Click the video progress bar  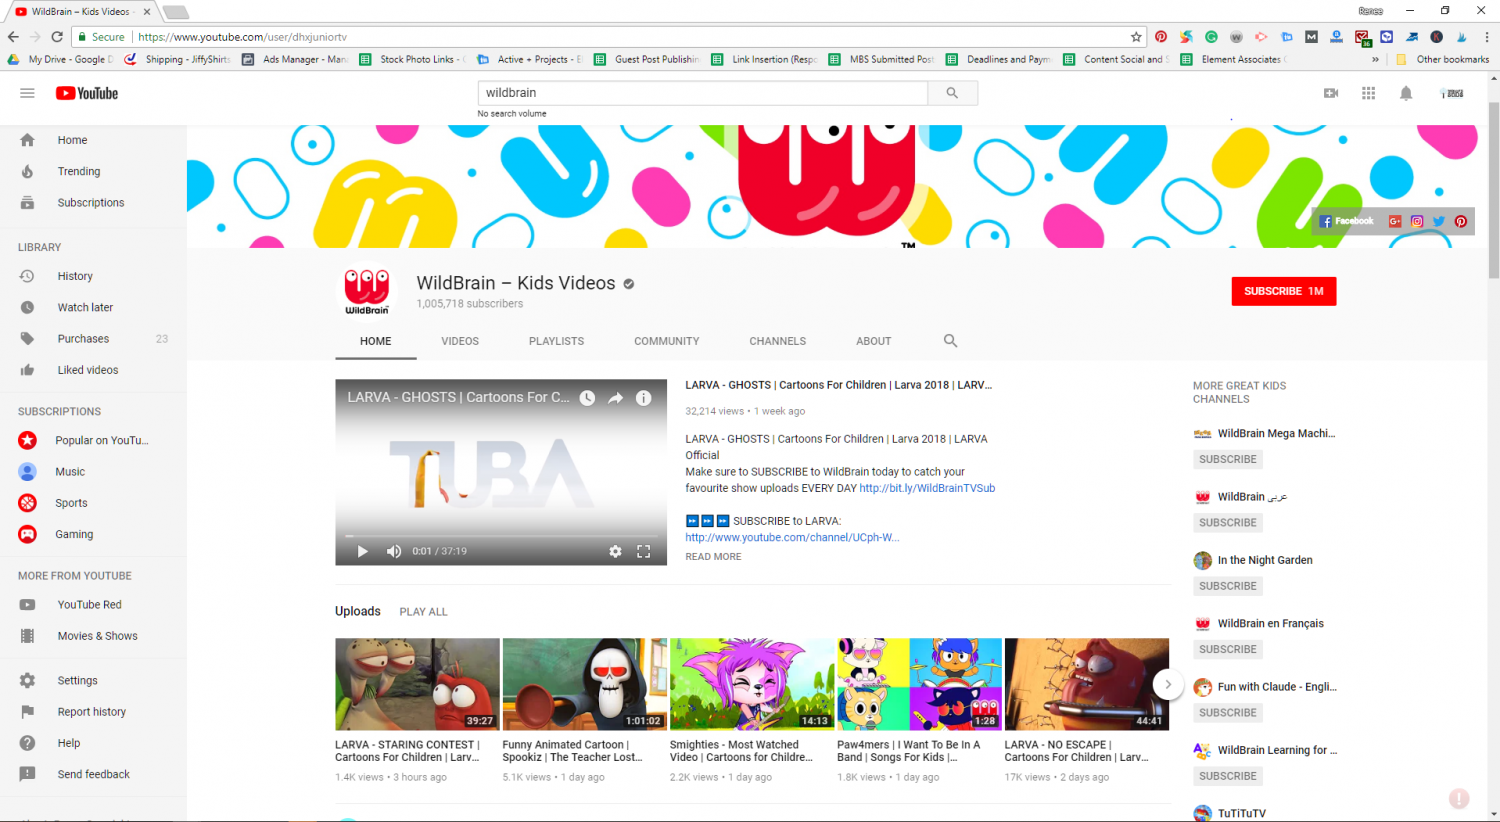(500, 536)
